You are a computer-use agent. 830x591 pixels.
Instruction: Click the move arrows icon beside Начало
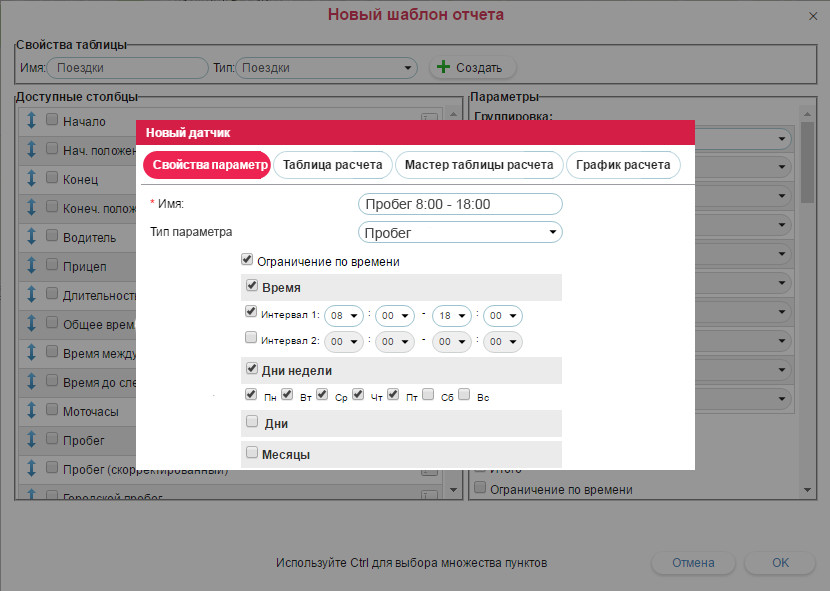pyautogui.click(x=32, y=121)
